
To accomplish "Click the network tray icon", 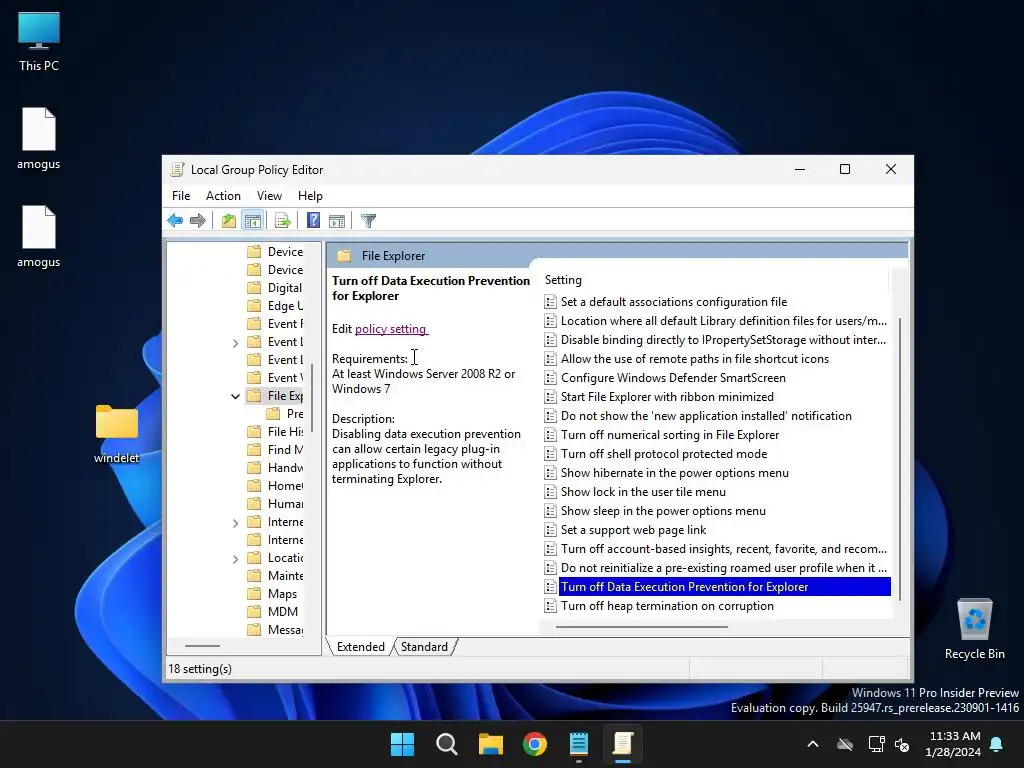I will tap(876, 744).
